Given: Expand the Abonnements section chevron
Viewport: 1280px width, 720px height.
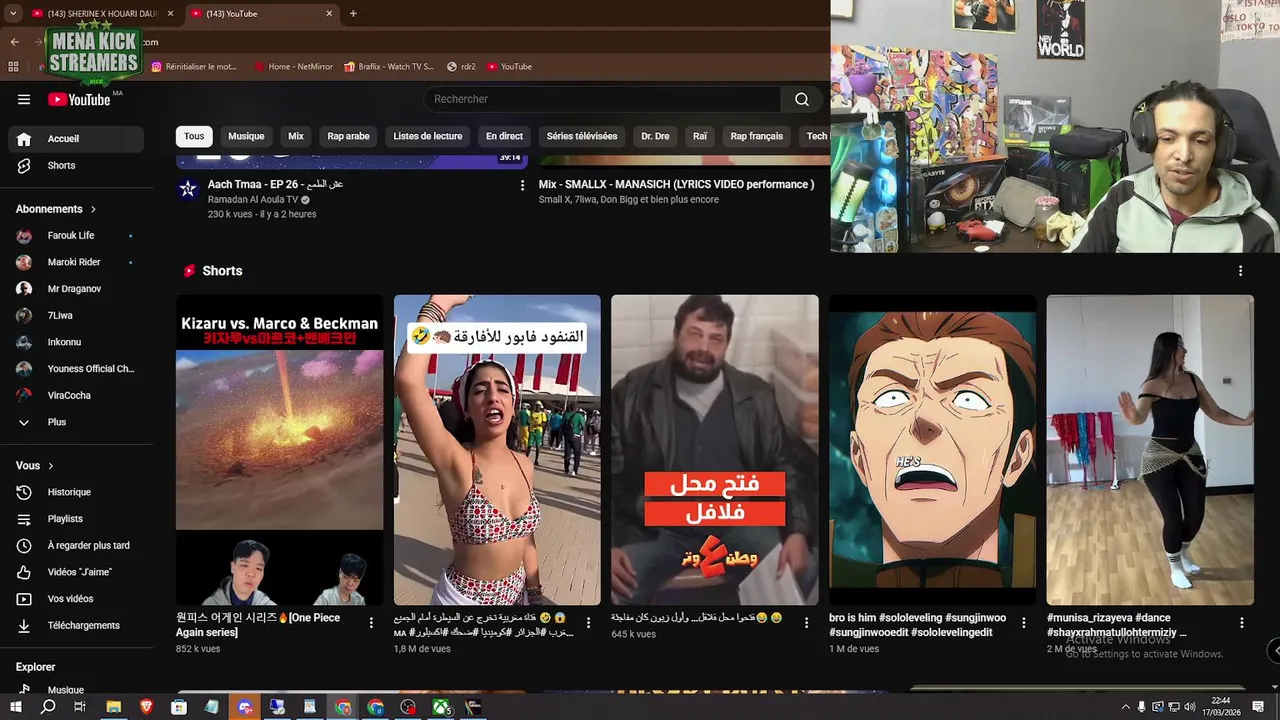Looking at the screenshot, I should [93, 209].
